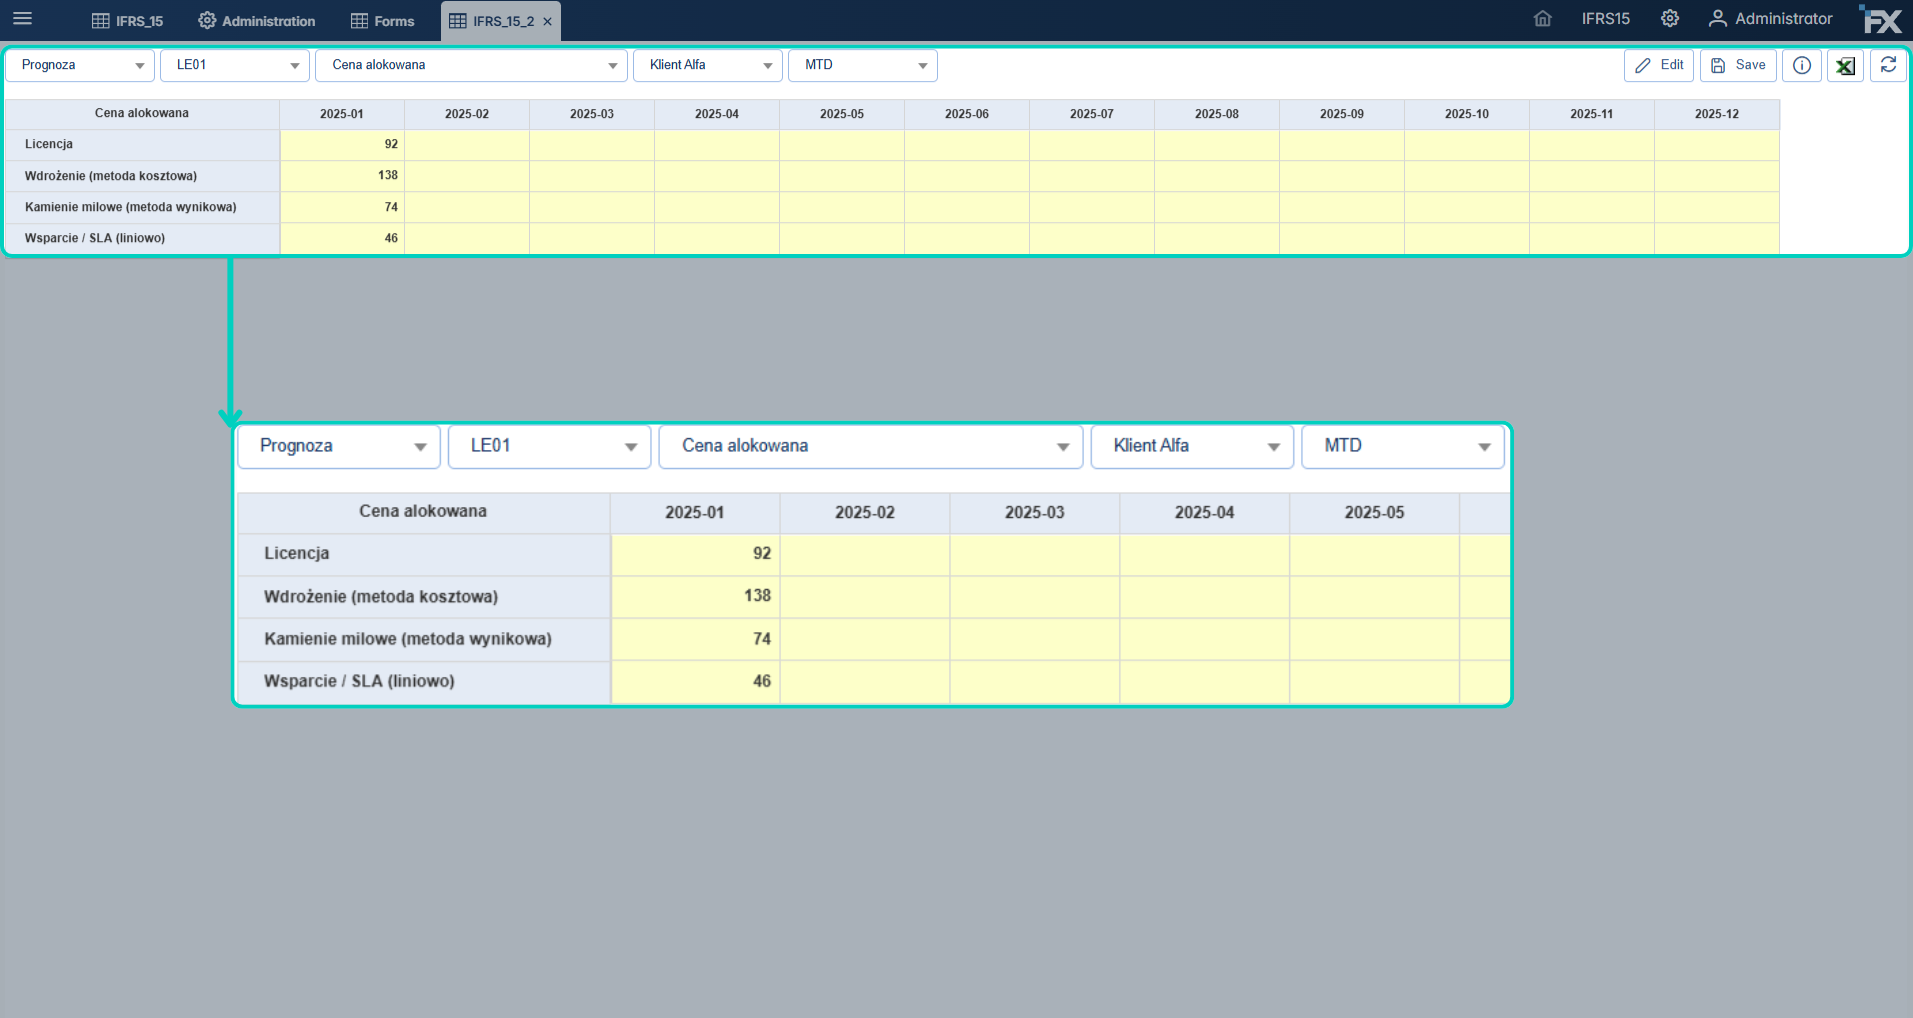Switch to the IFRS_15 tab
This screenshot has width=1913, height=1018.
click(127, 21)
